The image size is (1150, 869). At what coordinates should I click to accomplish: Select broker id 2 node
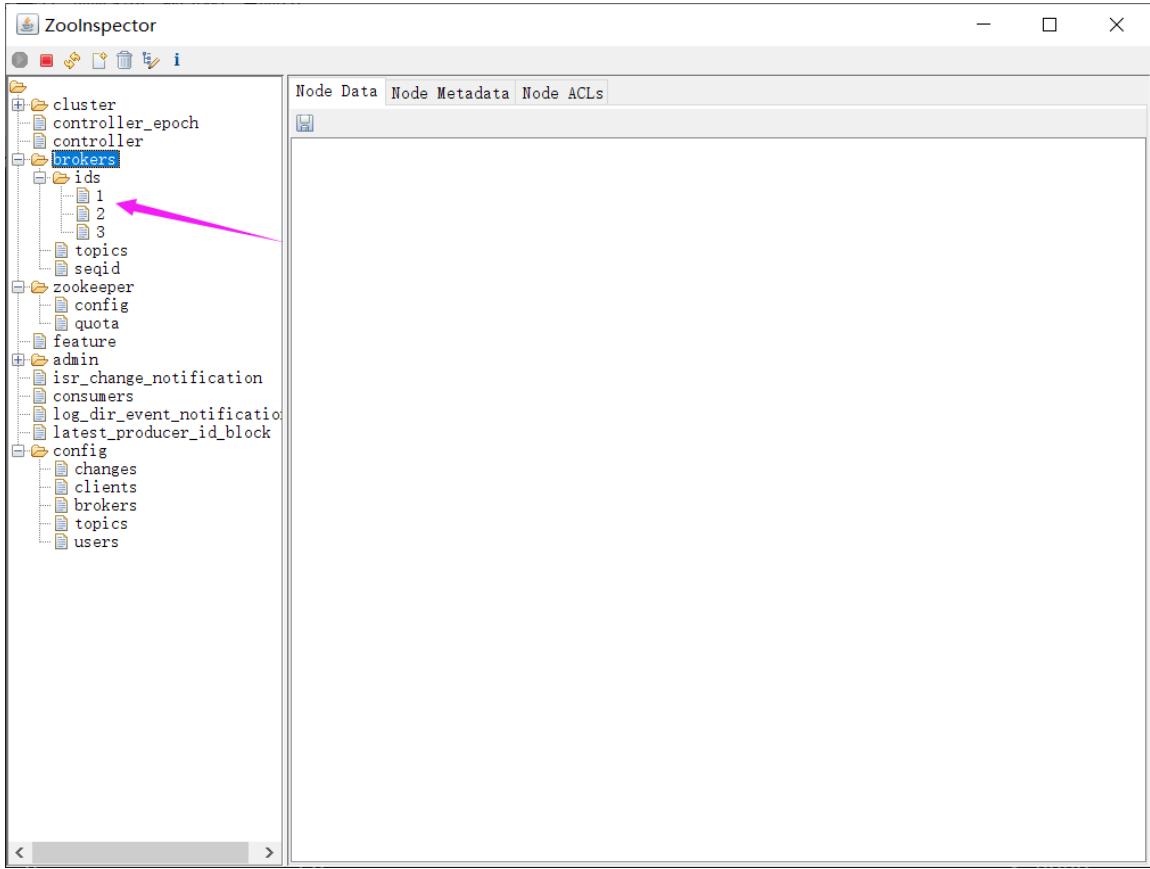click(100, 214)
